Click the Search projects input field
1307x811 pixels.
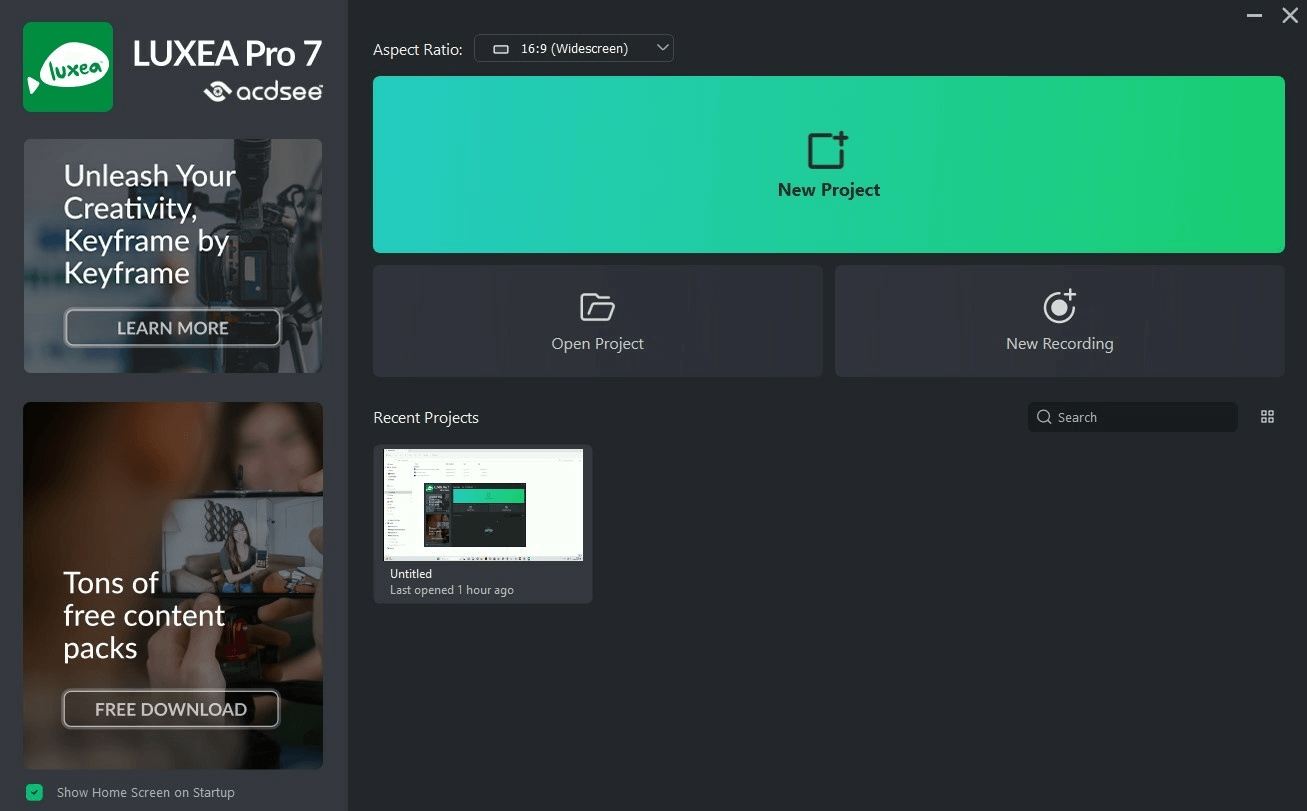[1130, 417]
